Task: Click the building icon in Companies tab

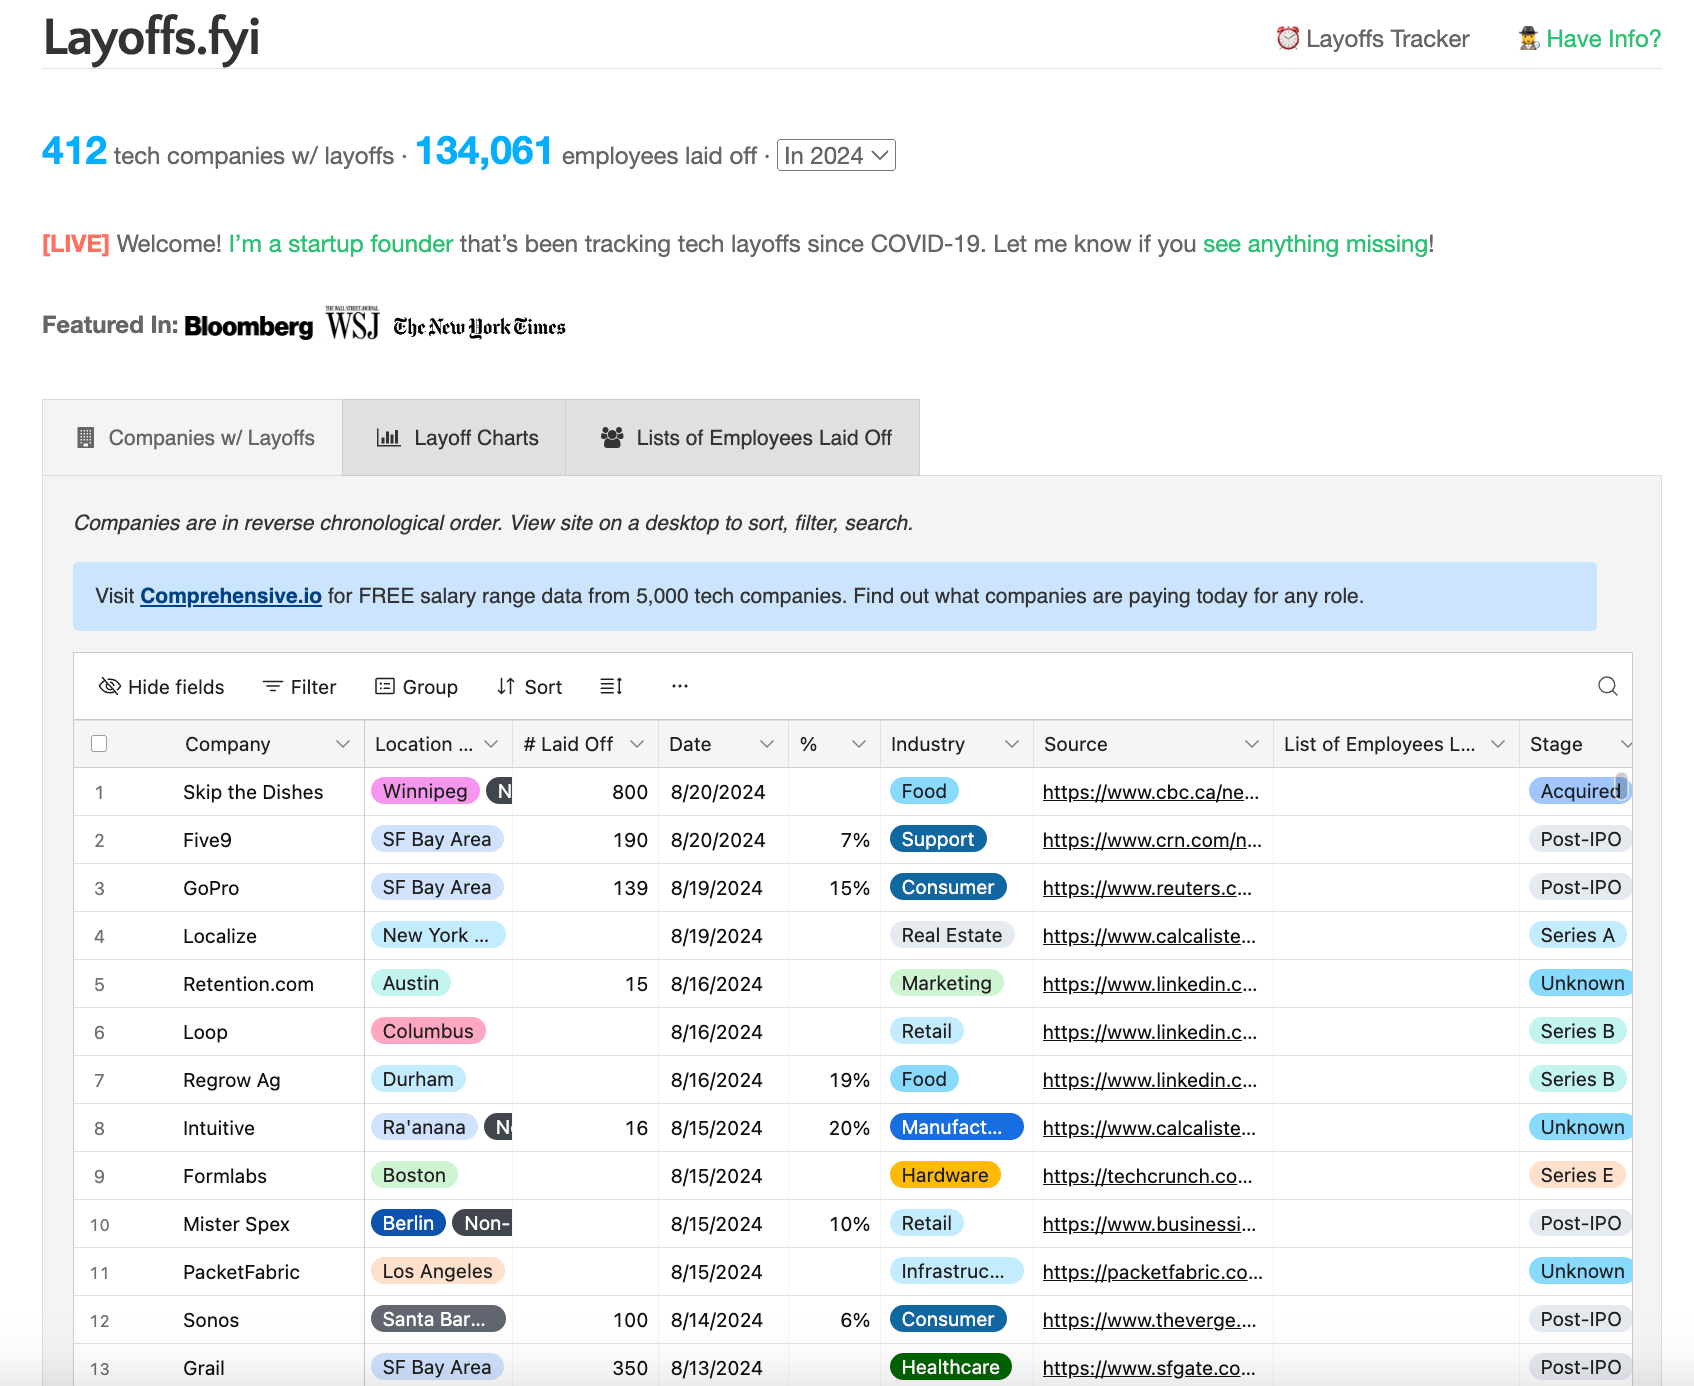Action: pyautogui.click(x=86, y=438)
